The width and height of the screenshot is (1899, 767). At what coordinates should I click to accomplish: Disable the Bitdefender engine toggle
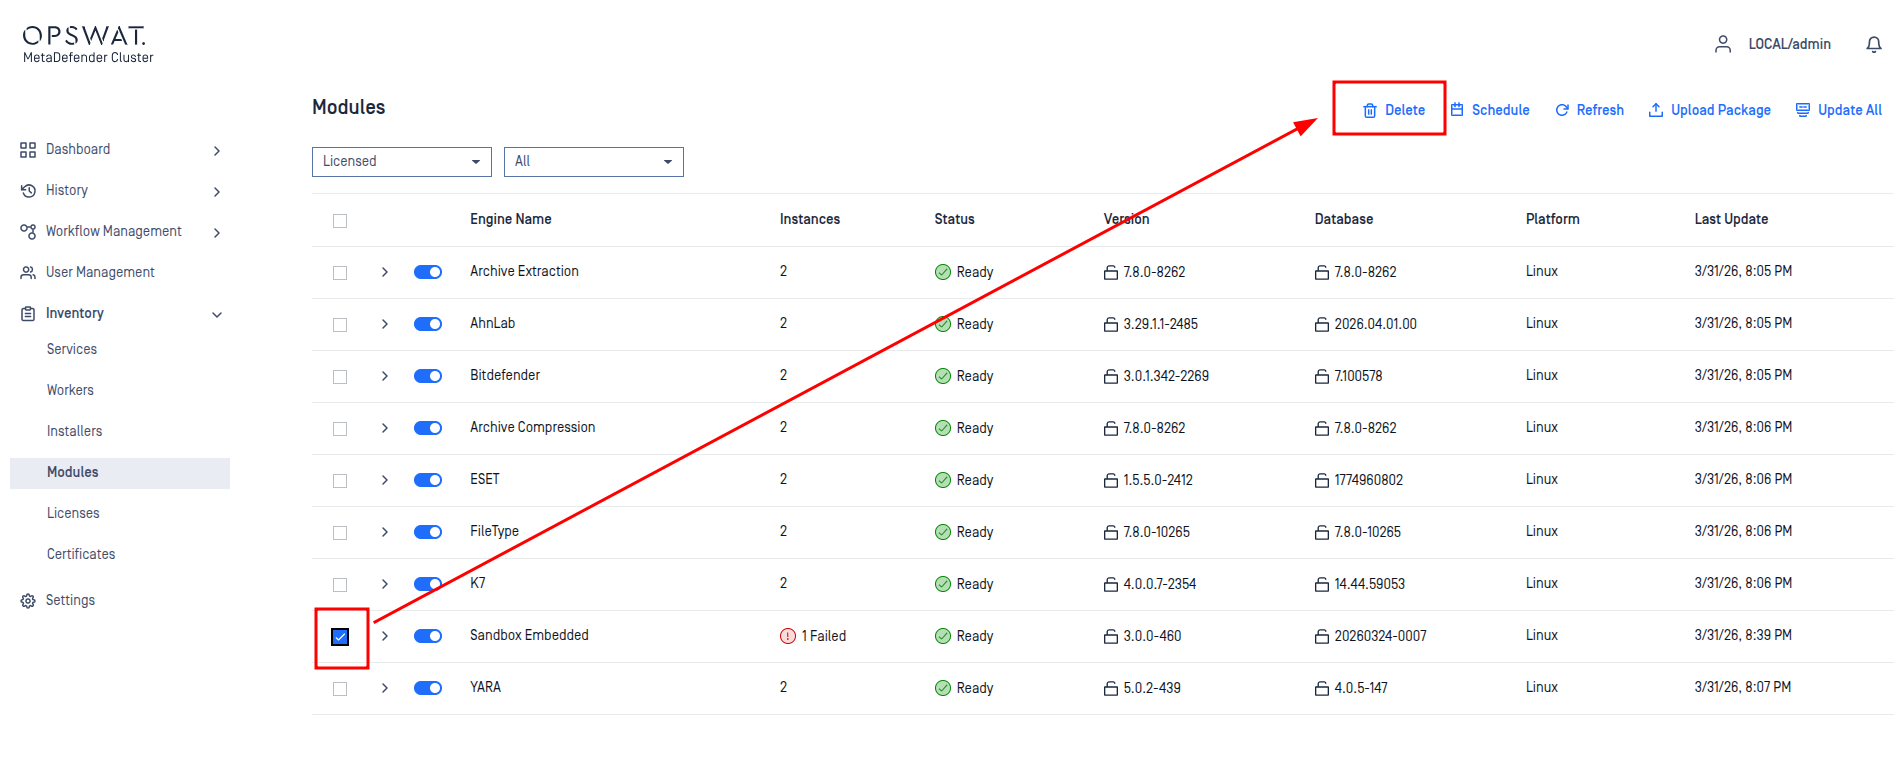[x=428, y=376]
